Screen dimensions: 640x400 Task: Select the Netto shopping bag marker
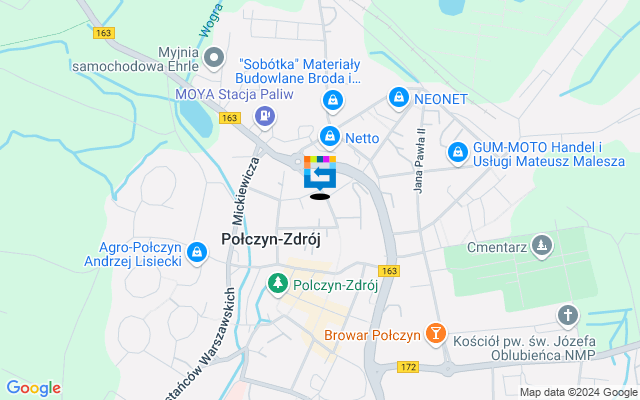point(330,136)
